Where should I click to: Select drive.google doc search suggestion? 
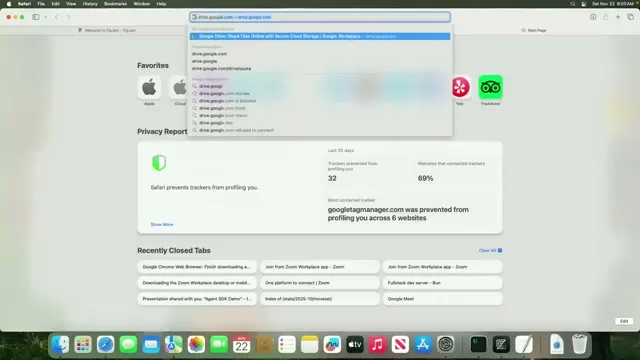click(320, 123)
